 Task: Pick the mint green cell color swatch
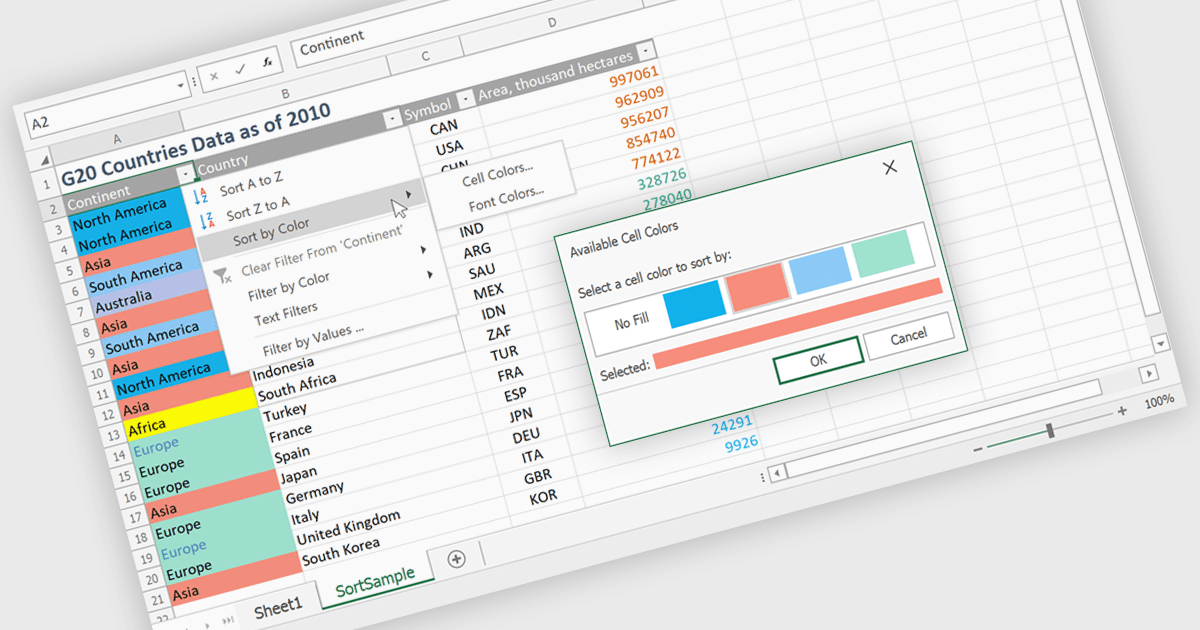[x=884, y=254]
